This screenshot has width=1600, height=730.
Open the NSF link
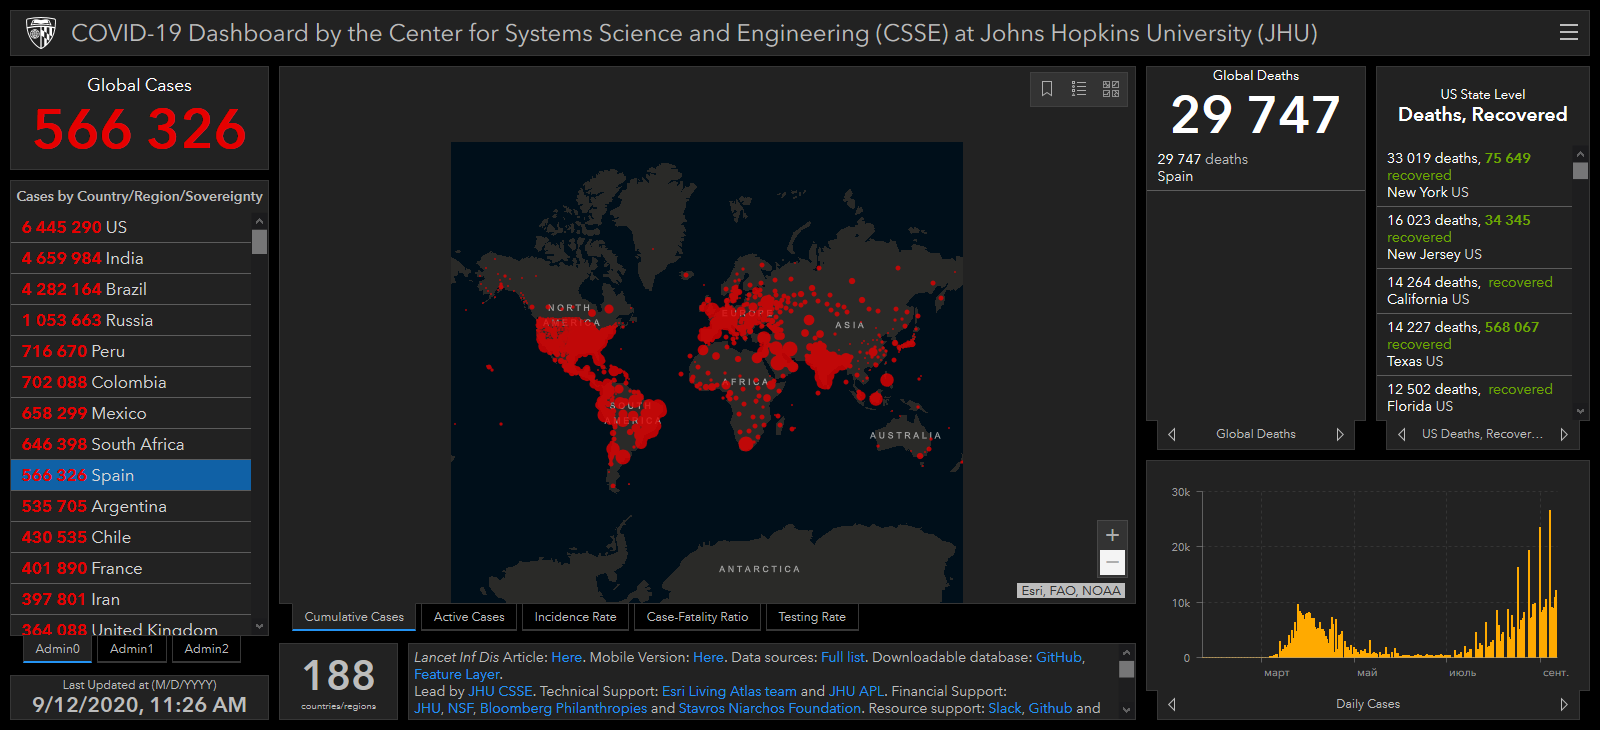[460, 708]
